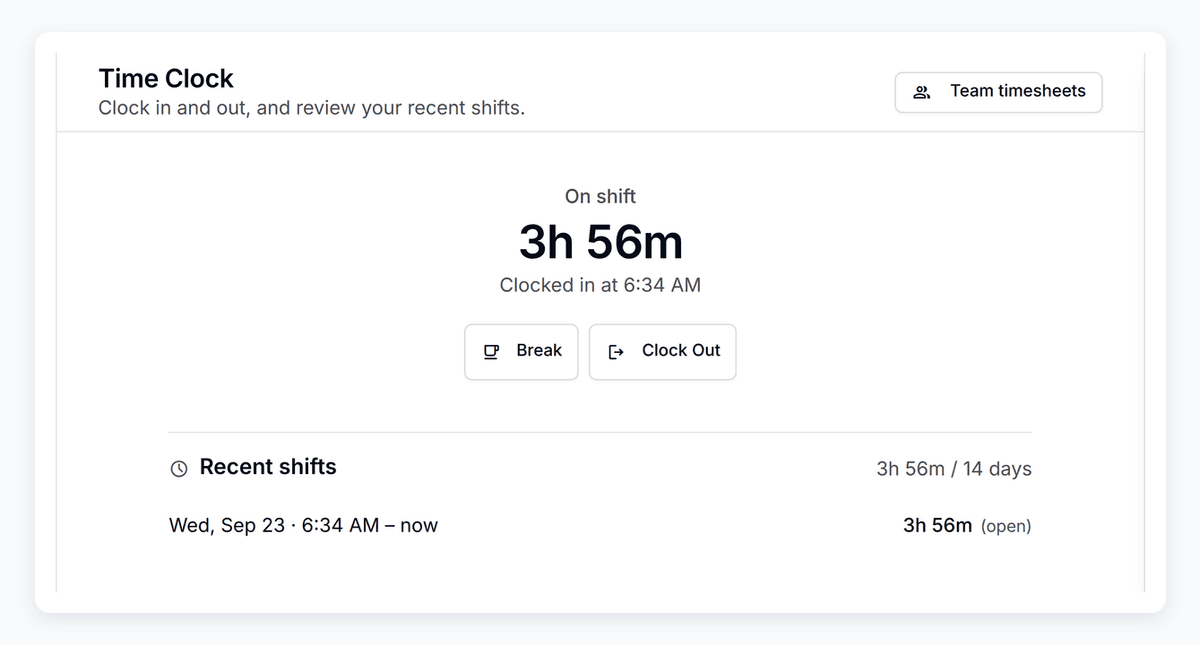This screenshot has height=645, width=1200.
Task: Click the bold 3h 56m shift duration
Action: pyautogui.click(x=937, y=525)
